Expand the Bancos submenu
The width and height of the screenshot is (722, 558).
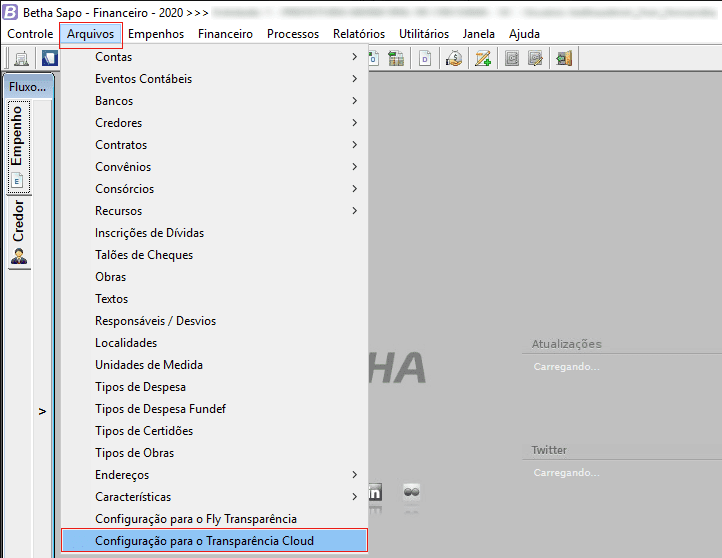(215, 101)
